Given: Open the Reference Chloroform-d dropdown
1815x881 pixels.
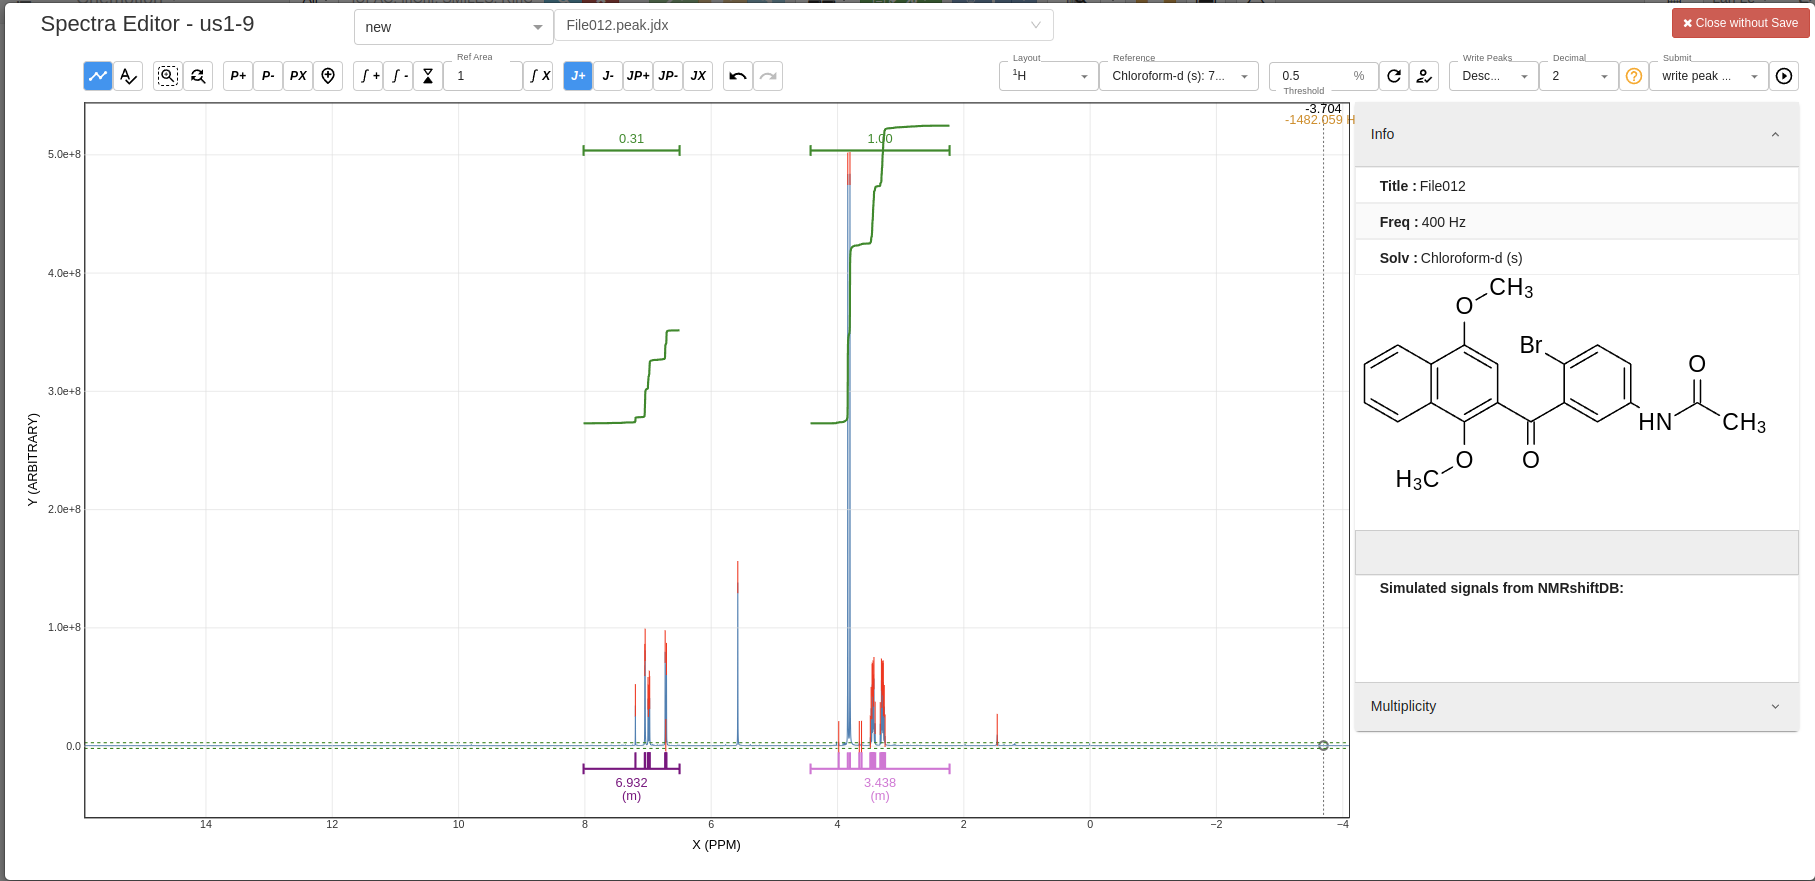Looking at the screenshot, I should click(x=1179, y=76).
